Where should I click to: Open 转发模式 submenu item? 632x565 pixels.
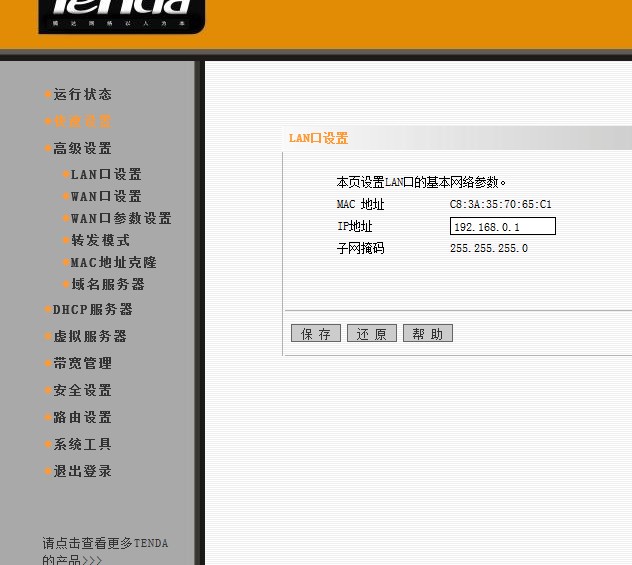click(100, 240)
